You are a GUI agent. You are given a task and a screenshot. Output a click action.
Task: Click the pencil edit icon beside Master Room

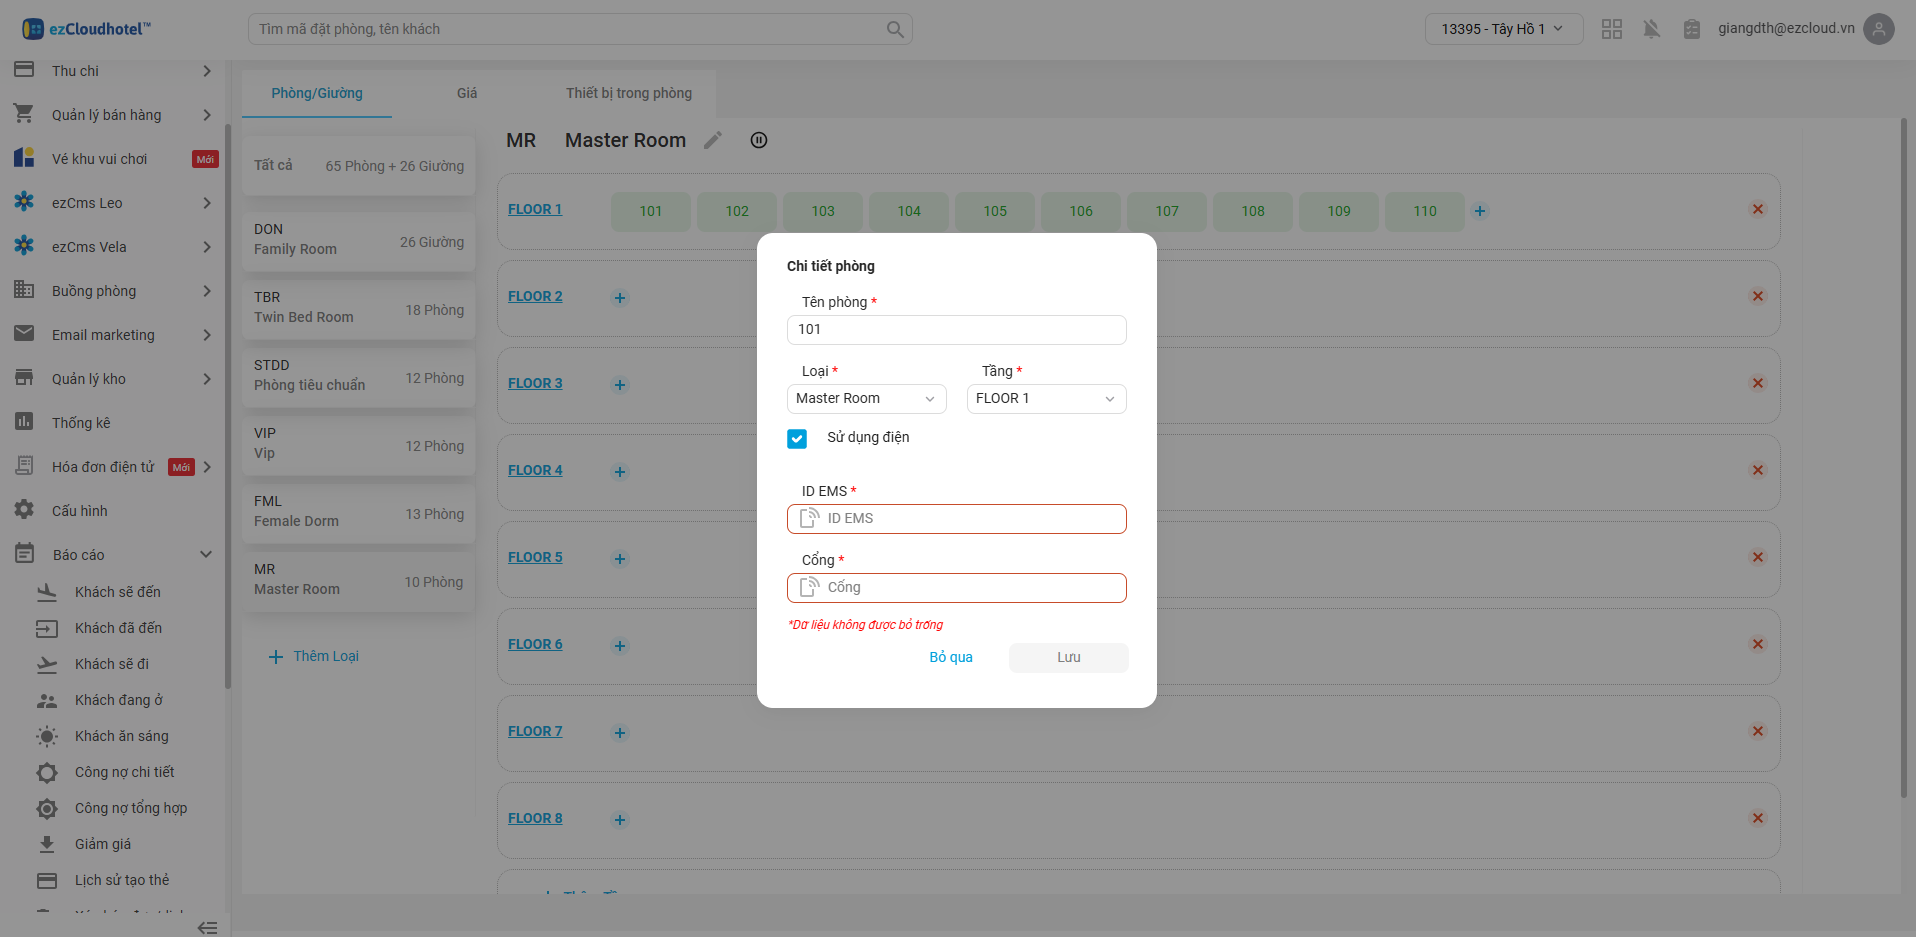[713, 141]
